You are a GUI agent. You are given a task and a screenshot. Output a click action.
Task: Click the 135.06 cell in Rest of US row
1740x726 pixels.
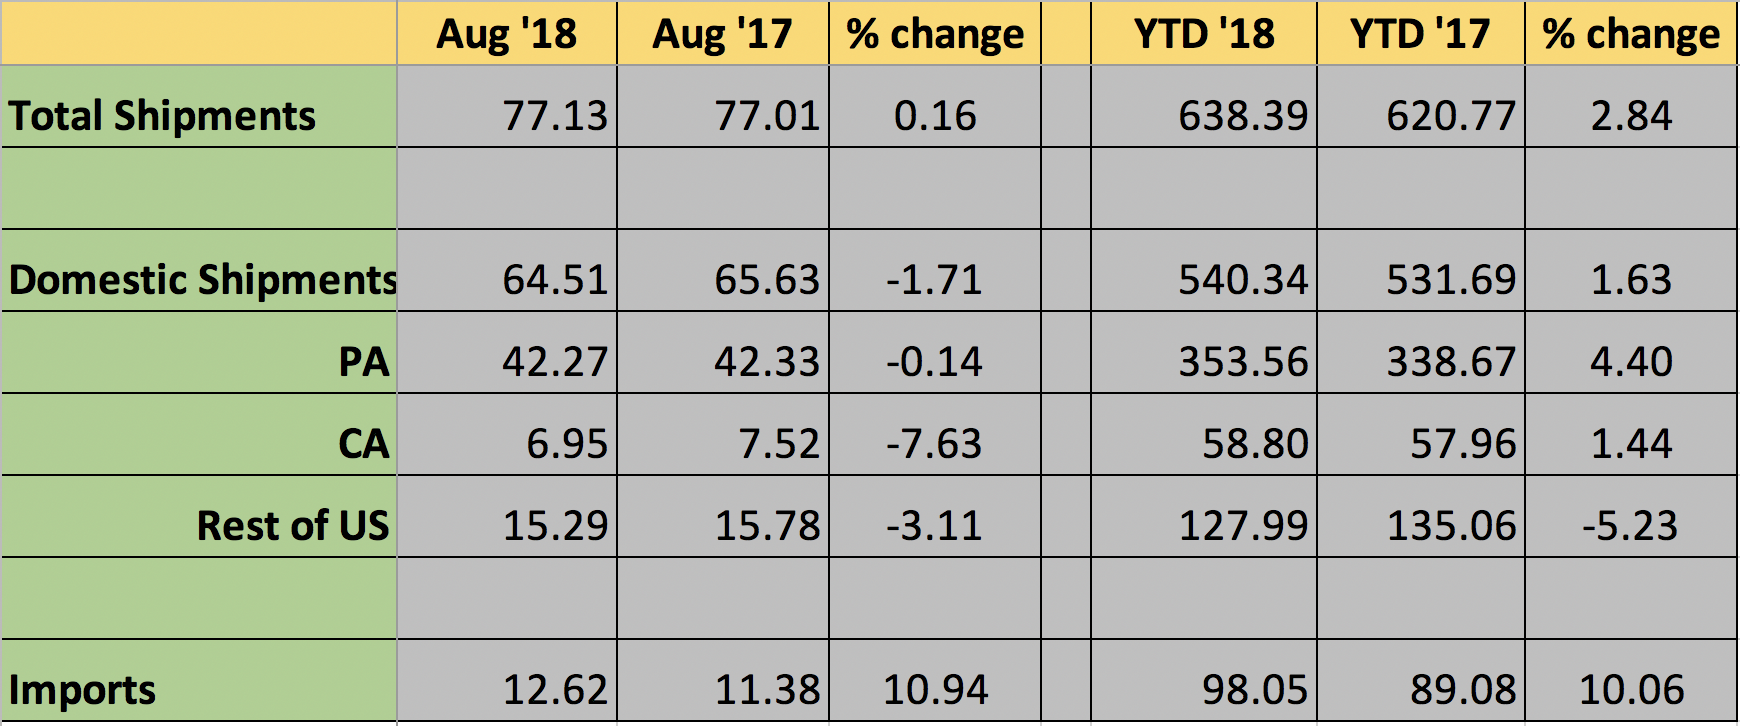tap(1451, 525)
